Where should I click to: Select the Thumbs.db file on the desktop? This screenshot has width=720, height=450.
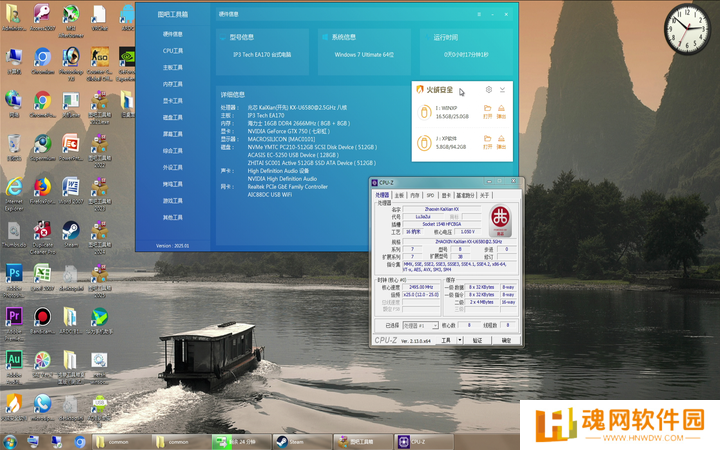[x=14, y=234]
